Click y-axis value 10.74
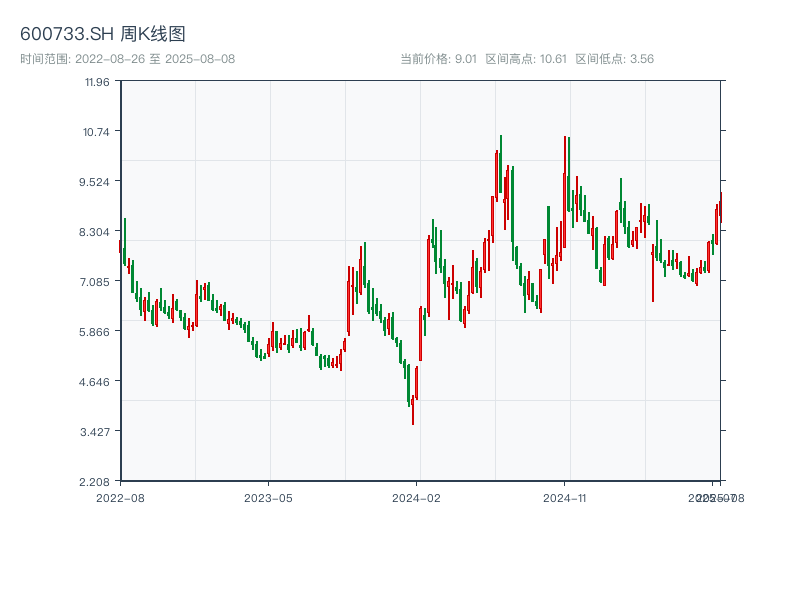Image resolution: width=800 pixels, height=600 pixels. coord(96,132)
